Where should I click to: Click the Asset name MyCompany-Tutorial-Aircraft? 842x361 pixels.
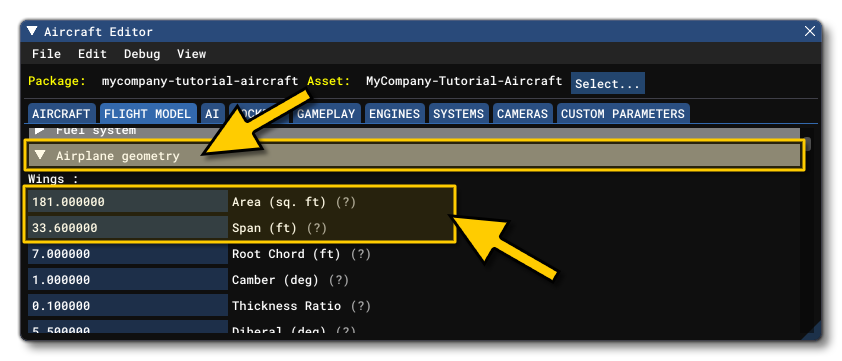pyautogui.click(x=464, y=81)
